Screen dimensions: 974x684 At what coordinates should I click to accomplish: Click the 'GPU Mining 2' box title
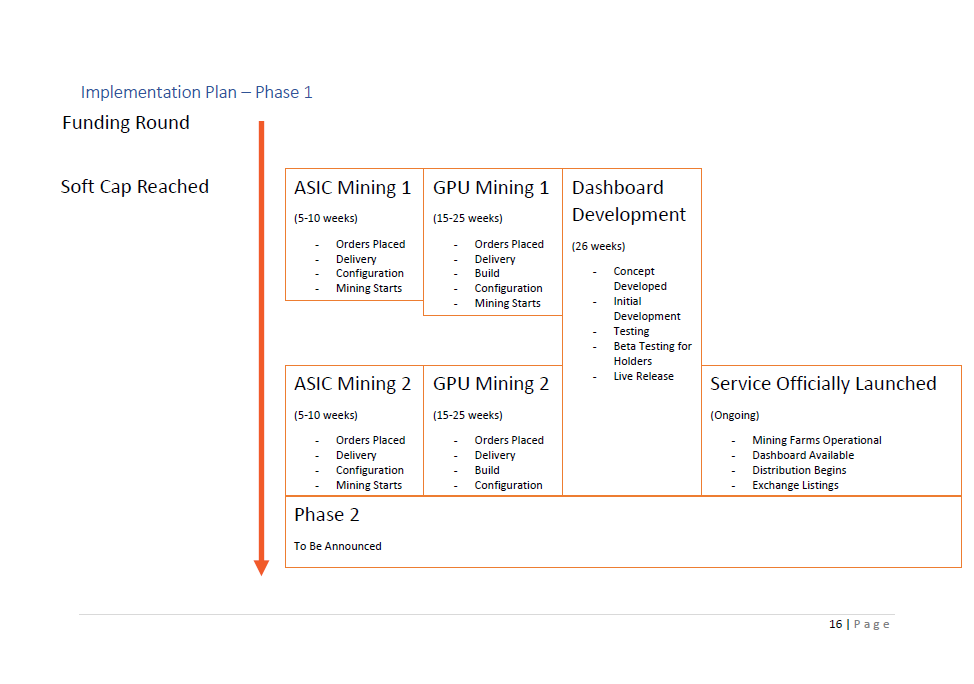(491, 384)
